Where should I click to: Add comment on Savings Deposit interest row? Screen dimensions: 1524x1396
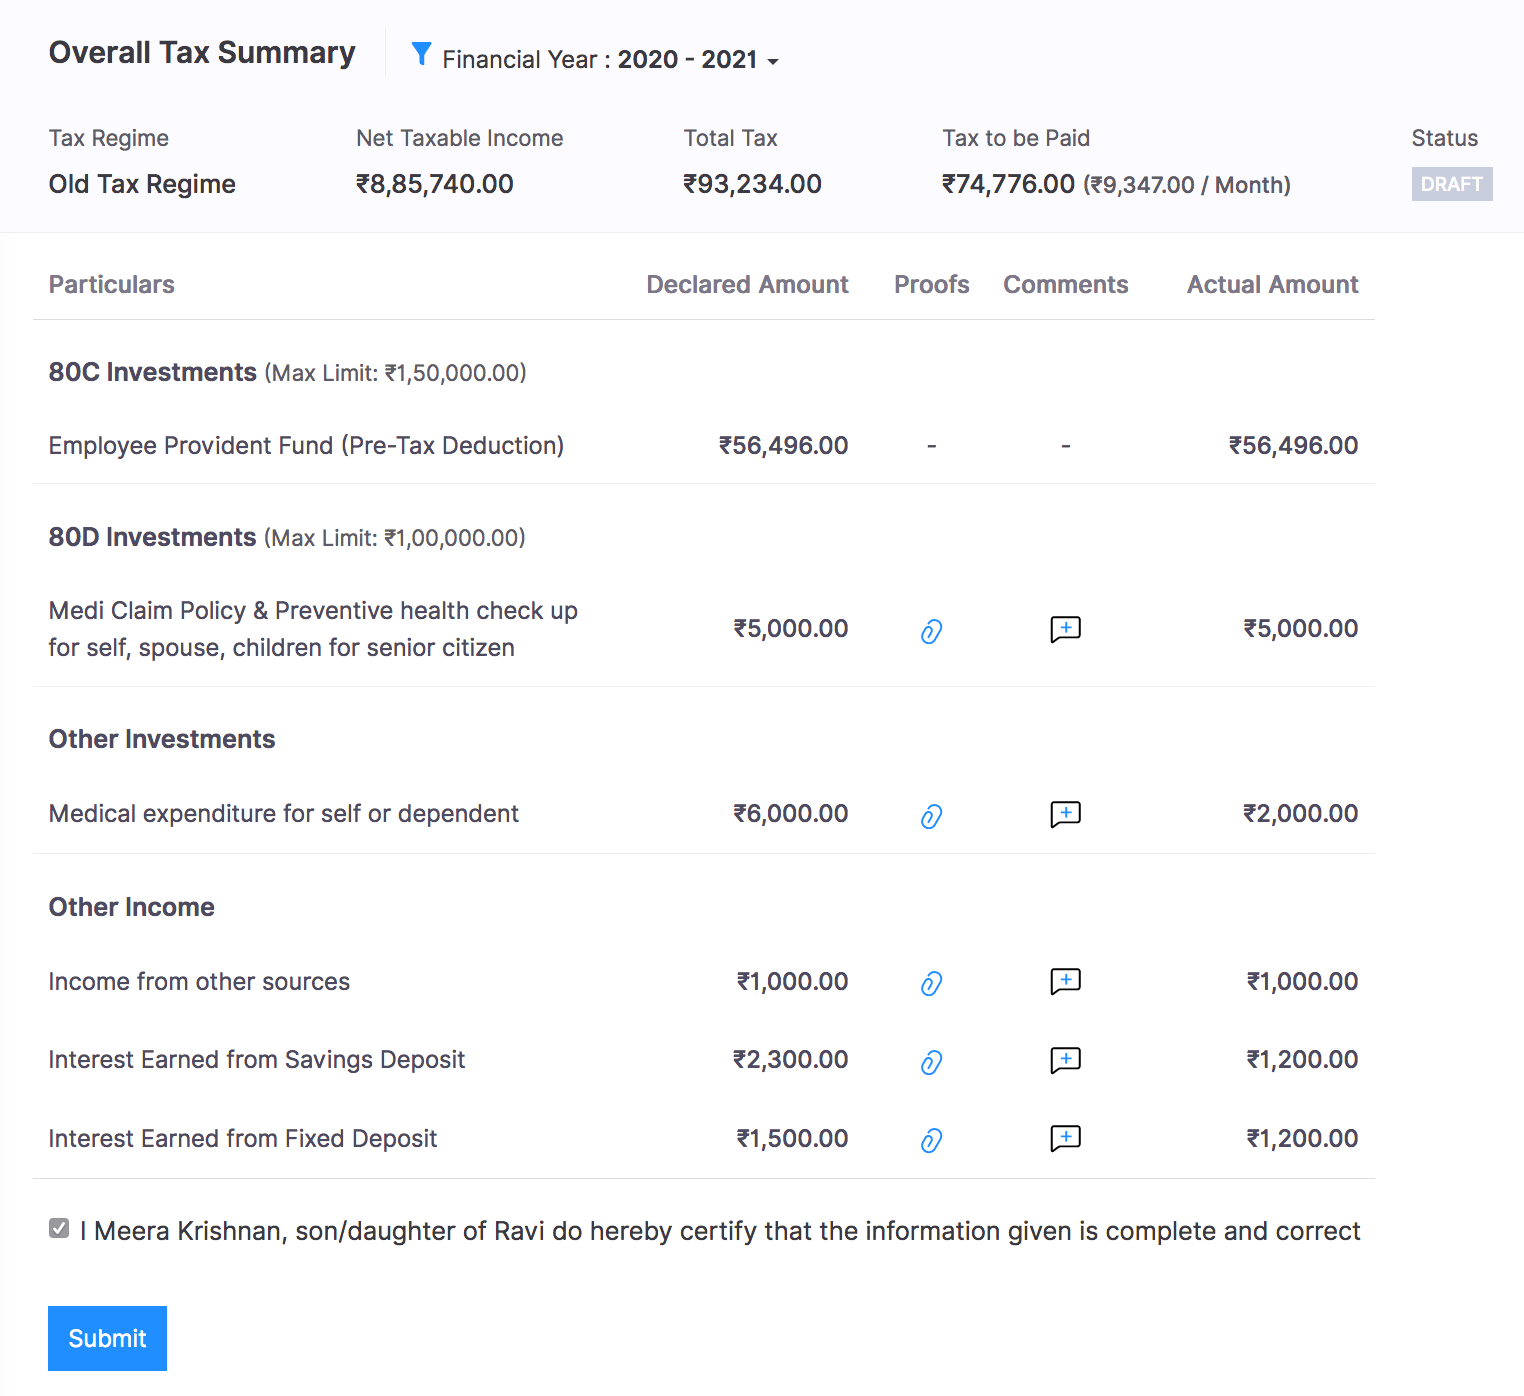coord(1065,1060)
